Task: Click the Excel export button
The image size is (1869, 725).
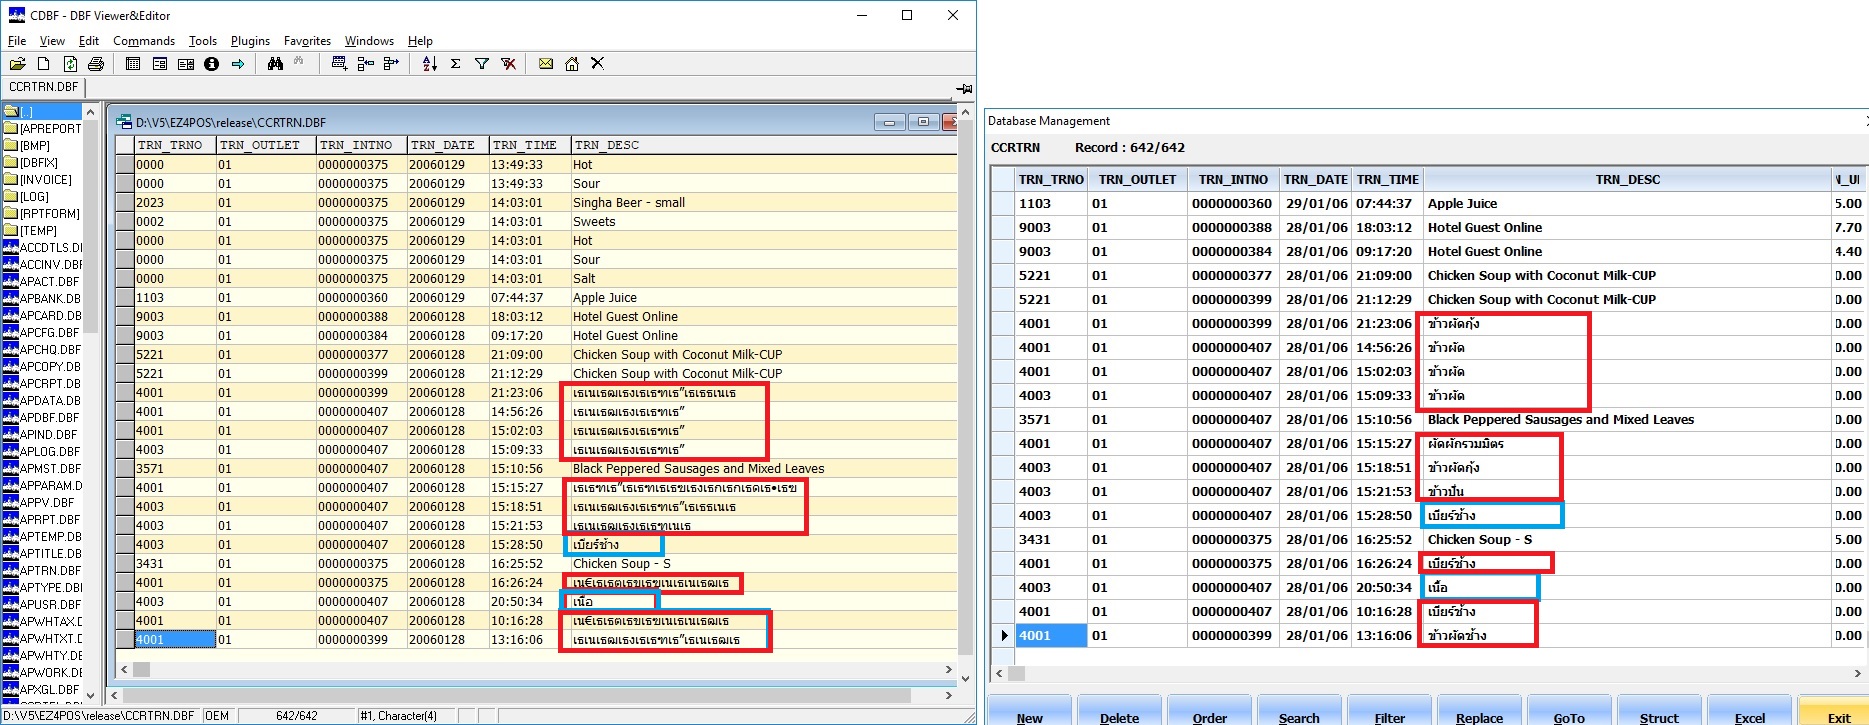Action: [x=1749, y=712]
